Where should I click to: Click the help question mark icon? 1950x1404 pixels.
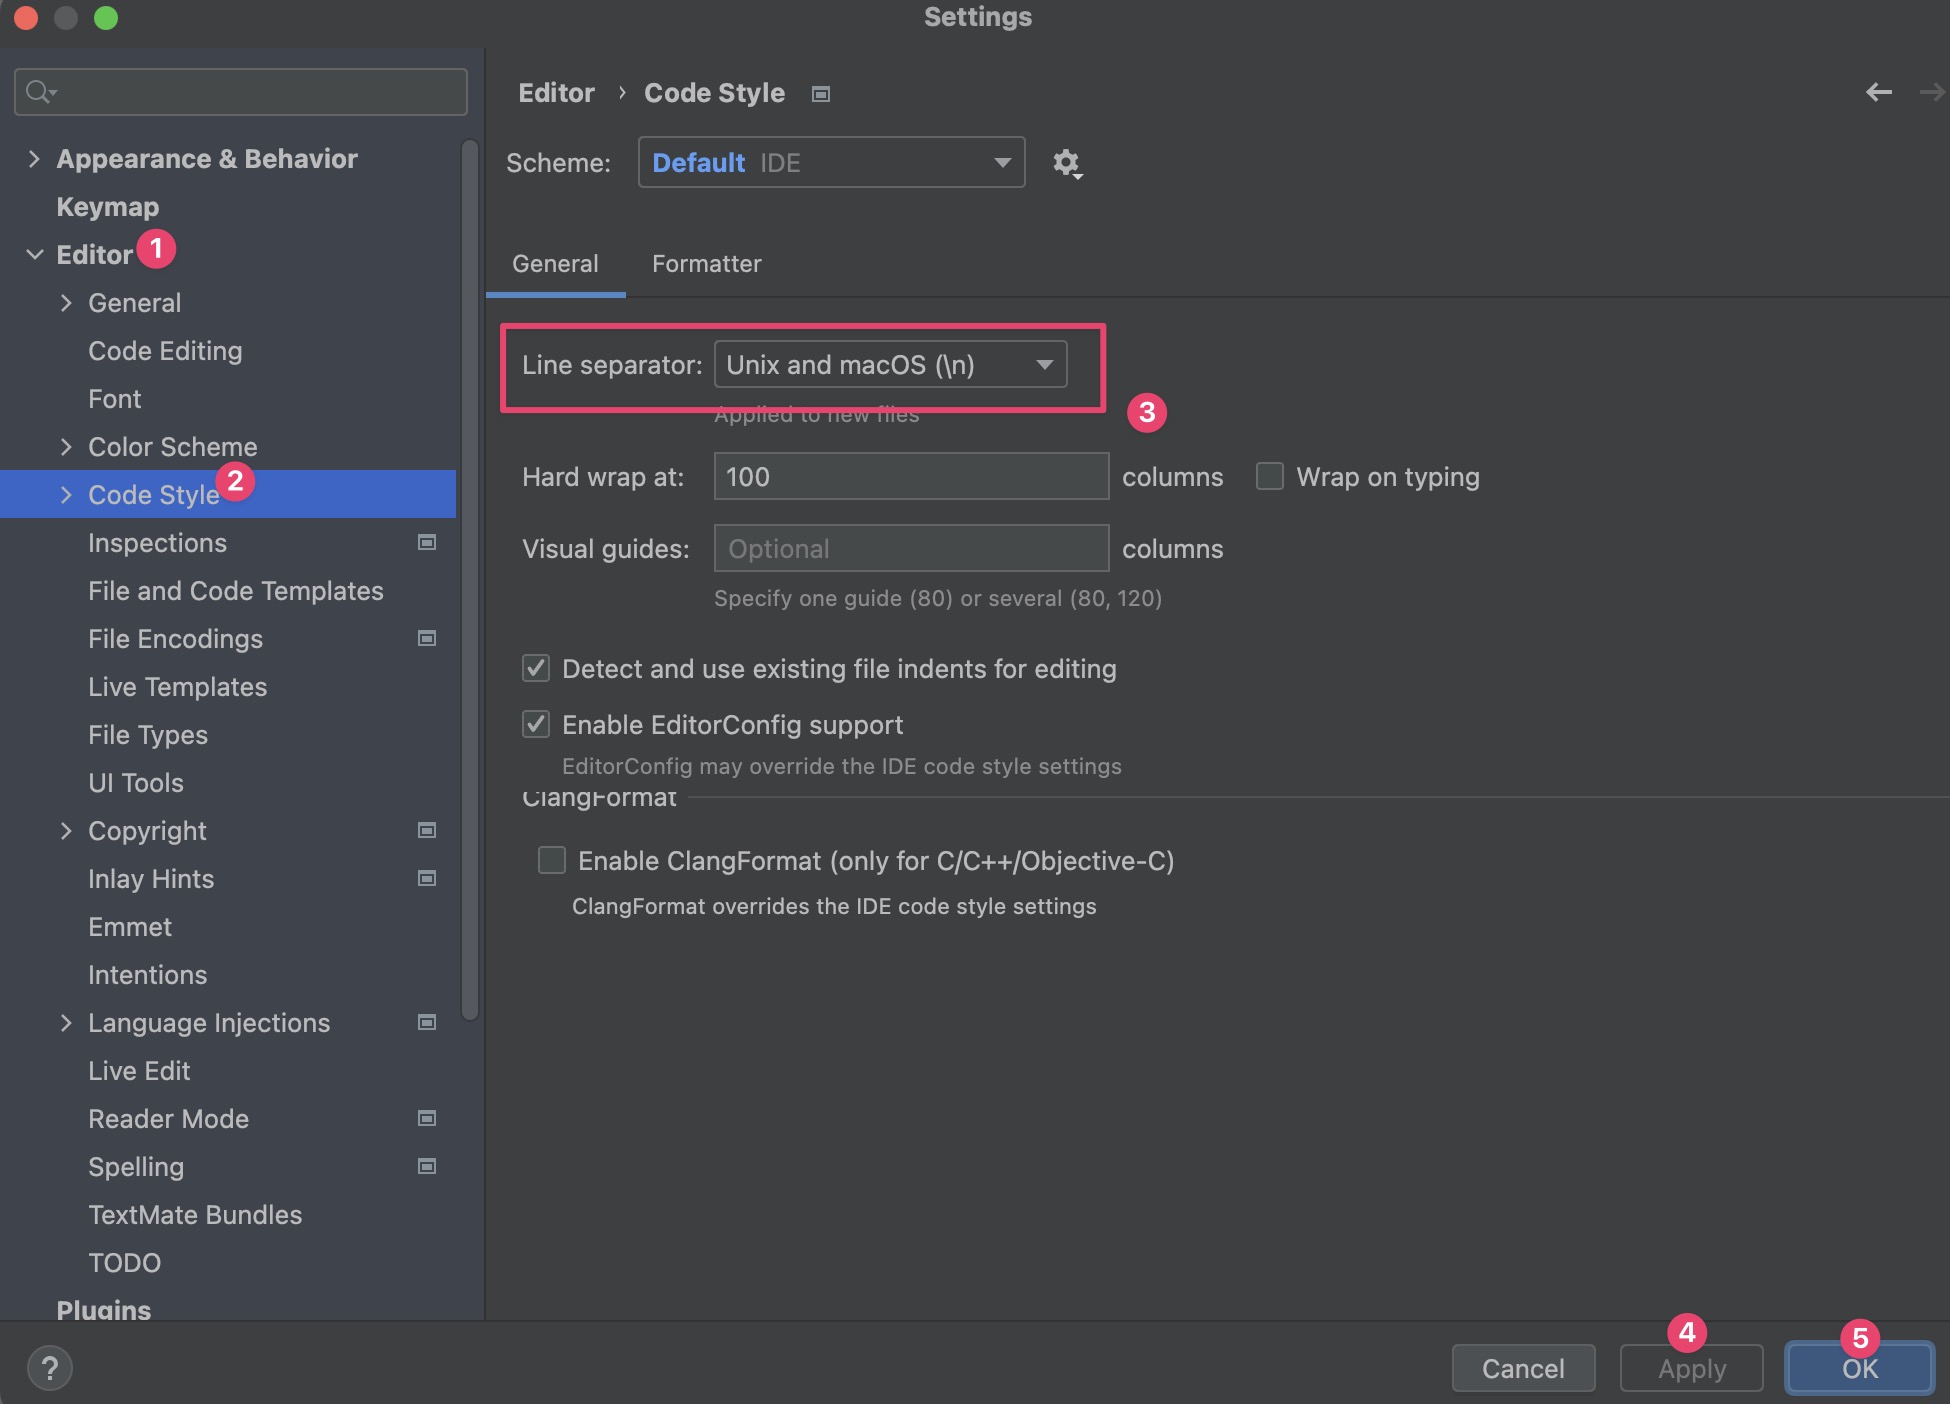point(49,1368)
